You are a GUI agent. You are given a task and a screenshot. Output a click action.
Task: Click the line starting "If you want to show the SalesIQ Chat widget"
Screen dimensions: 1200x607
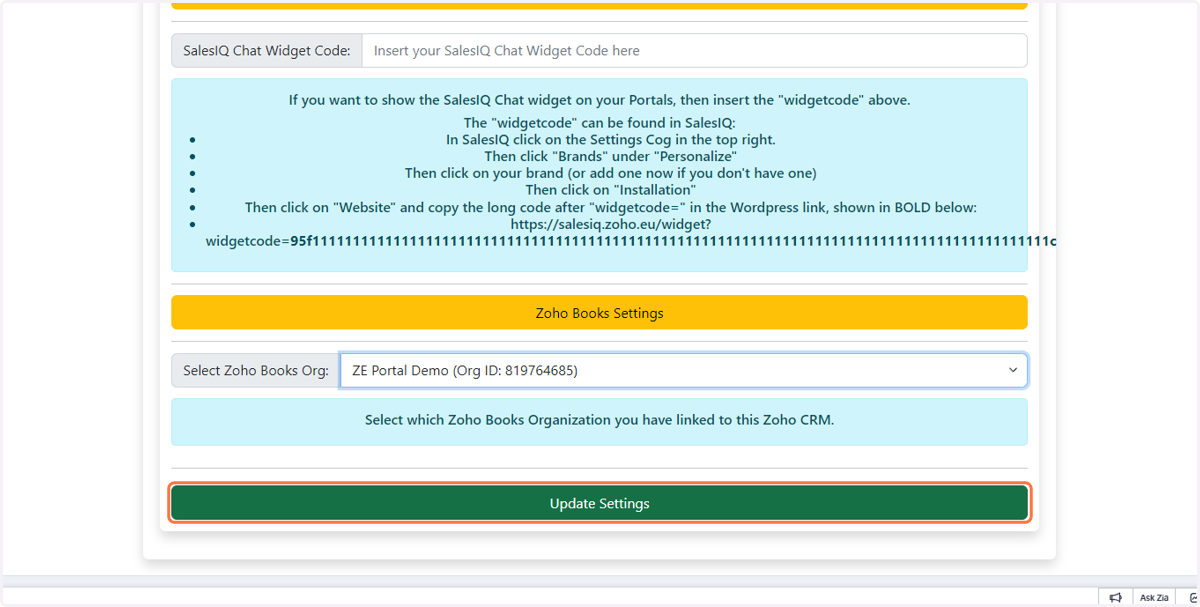click(x=599, y=100)
